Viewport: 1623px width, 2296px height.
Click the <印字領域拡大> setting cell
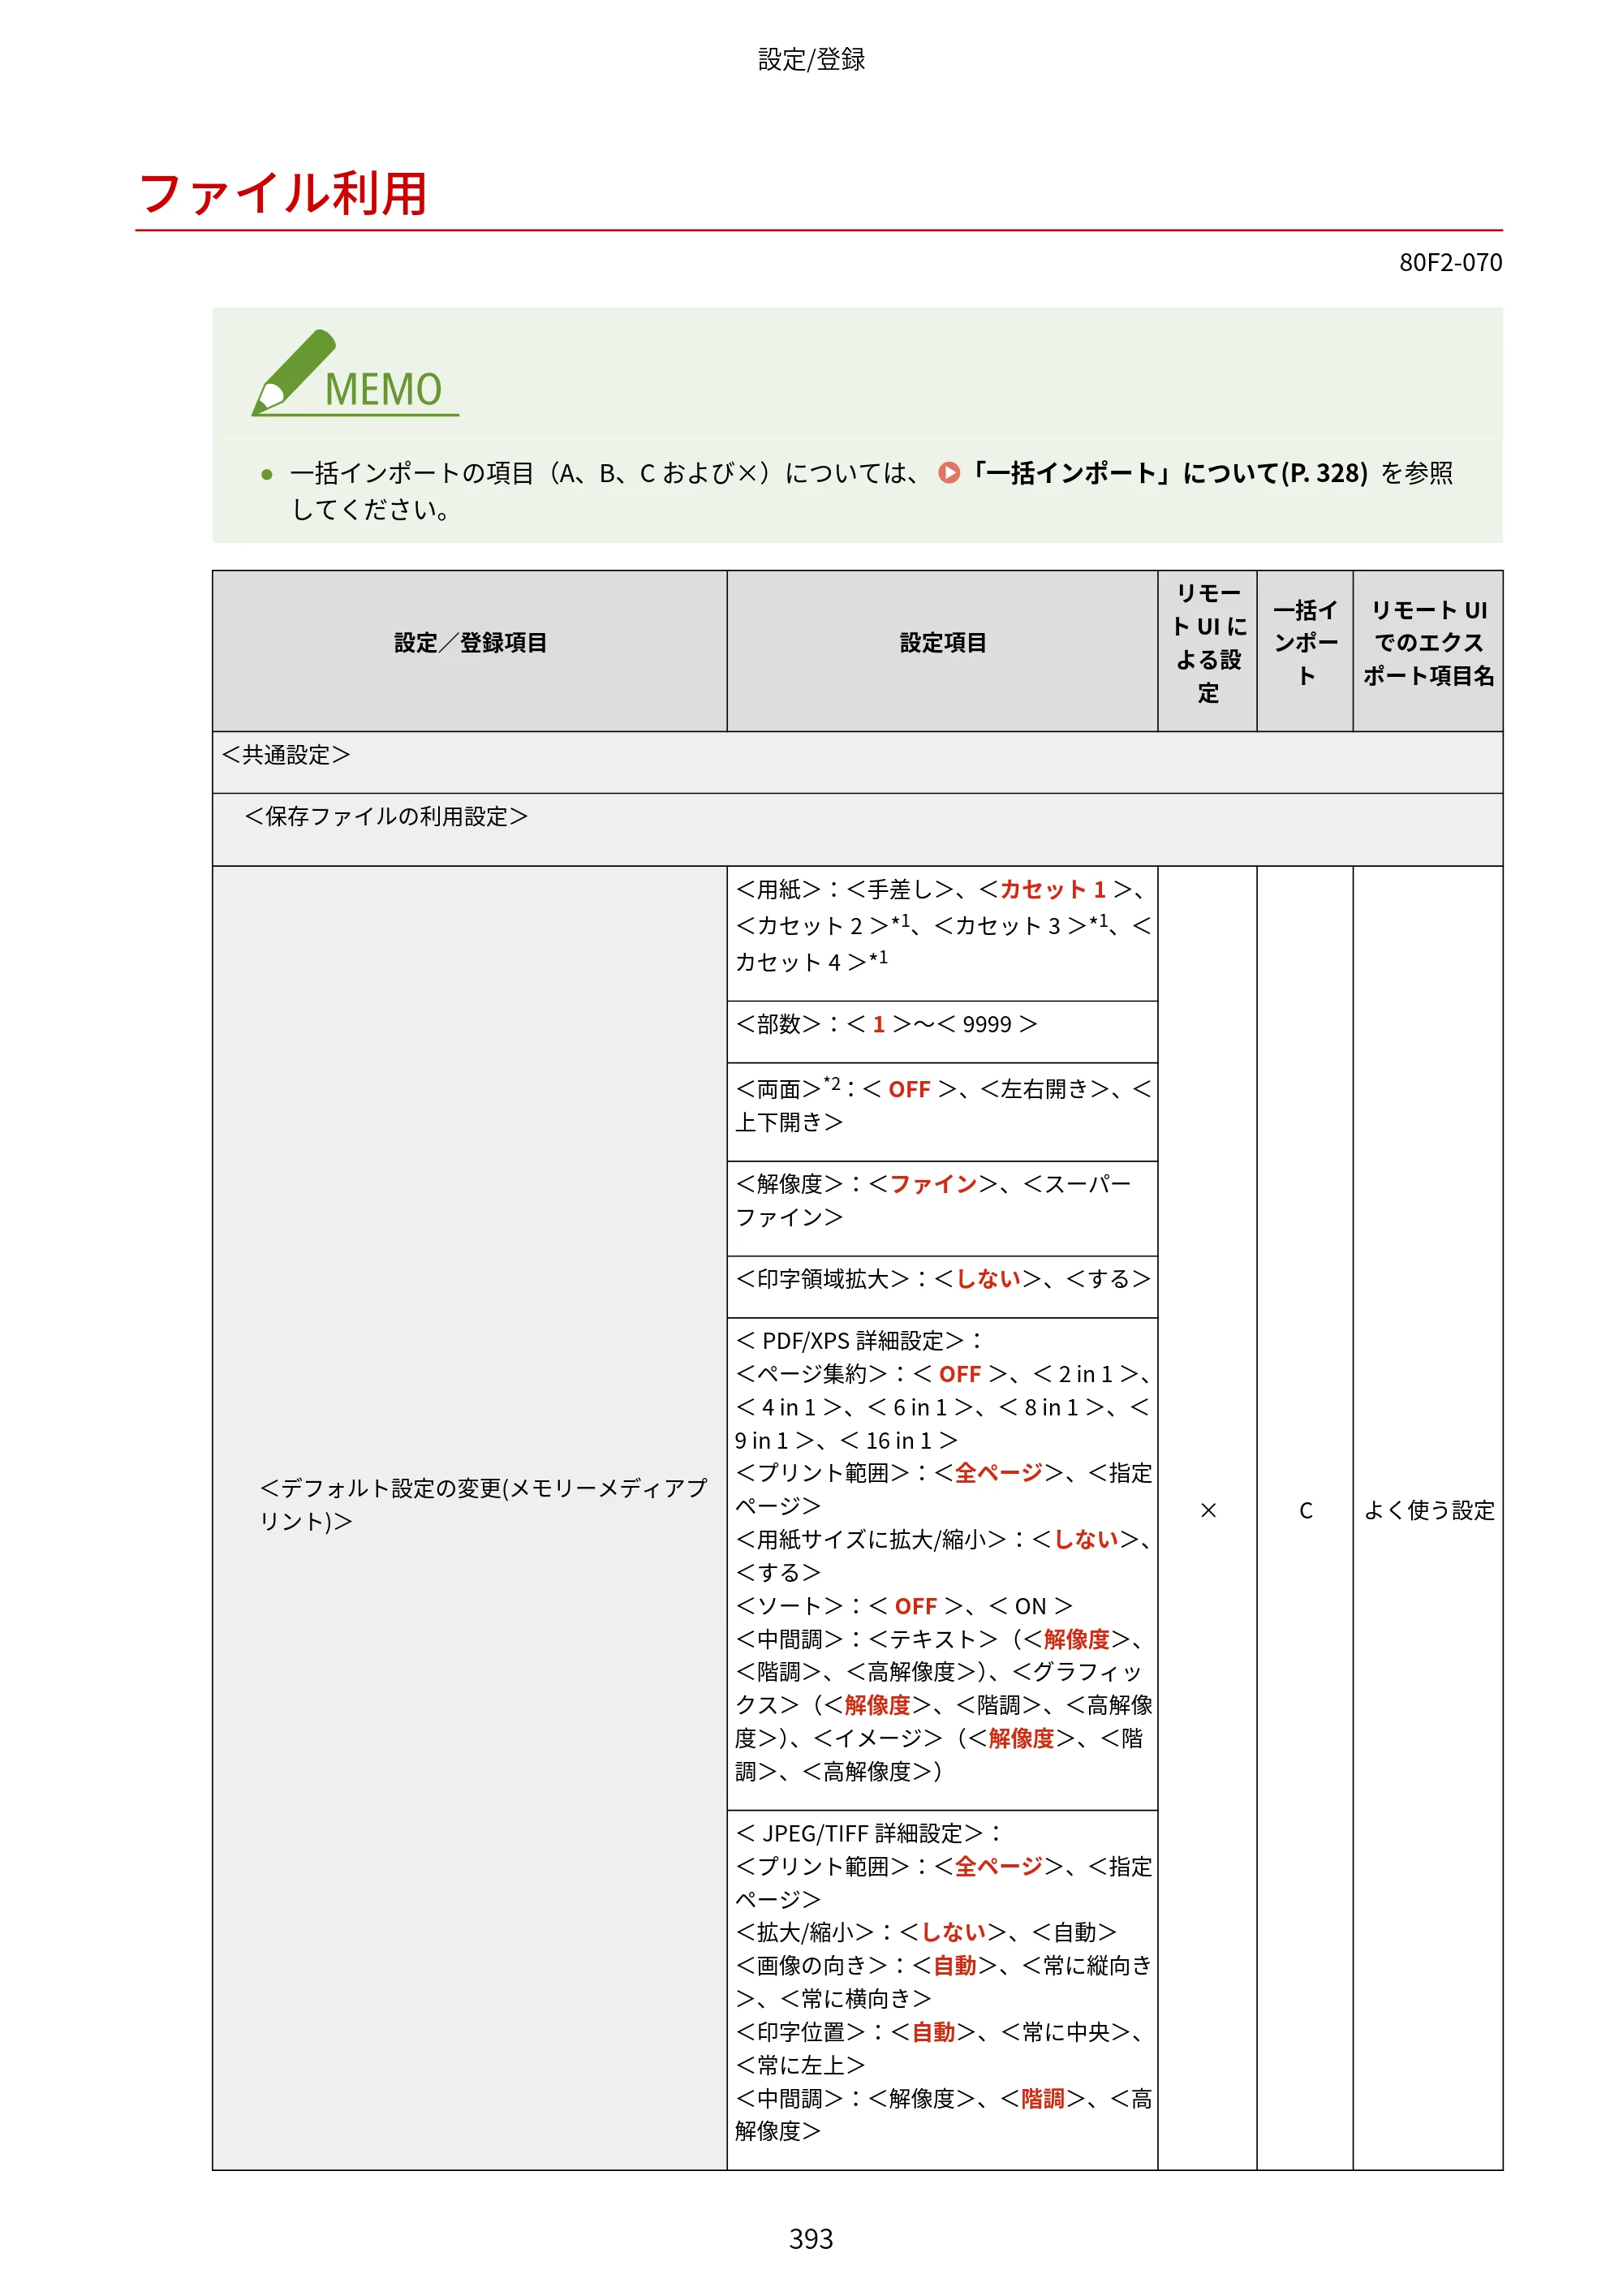coord(942,1286)
